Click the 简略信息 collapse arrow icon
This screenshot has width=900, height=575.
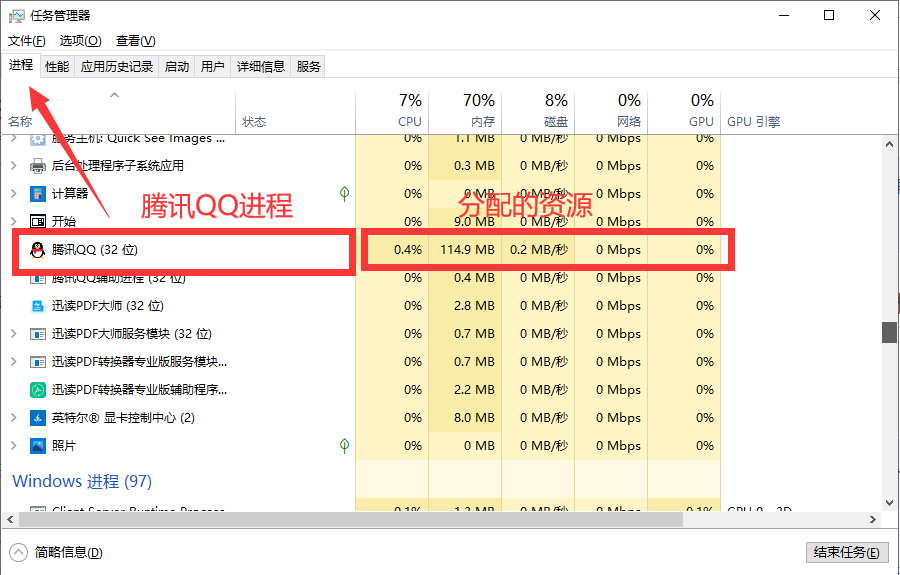18,553
